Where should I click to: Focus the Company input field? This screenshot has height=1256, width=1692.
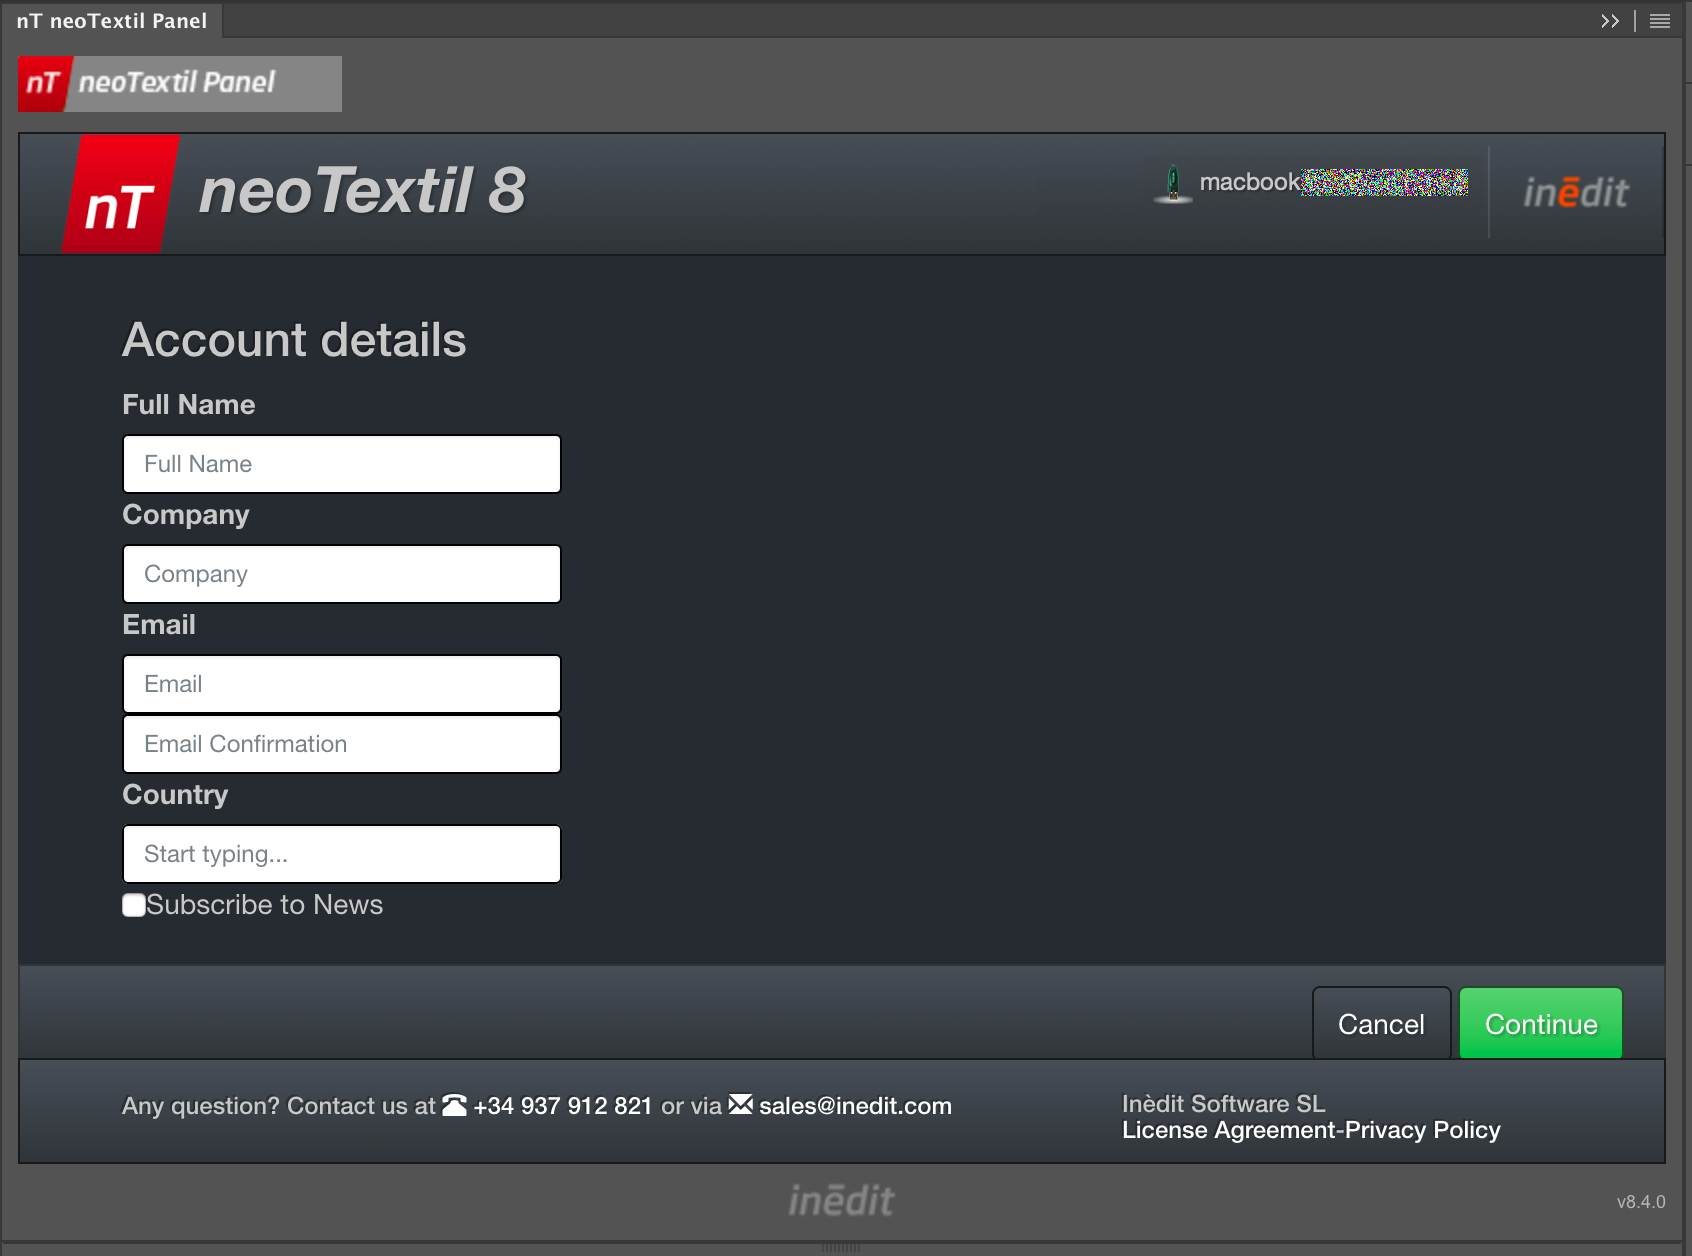[342, 574]
